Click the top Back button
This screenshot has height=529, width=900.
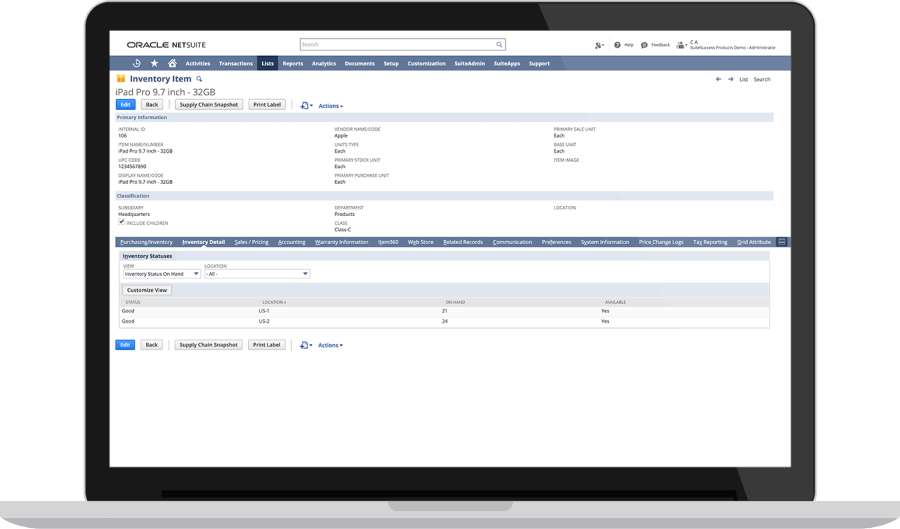pos(152,104)
